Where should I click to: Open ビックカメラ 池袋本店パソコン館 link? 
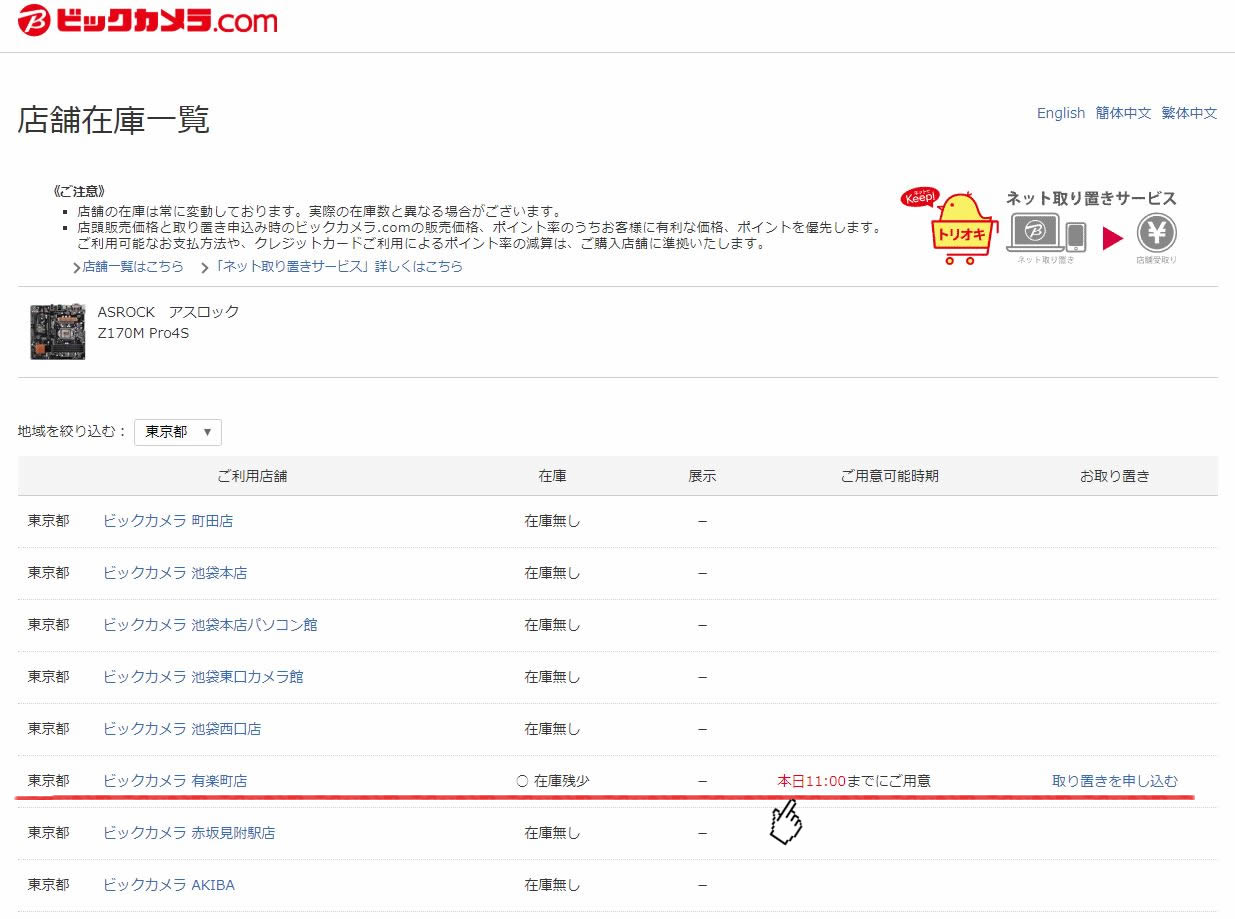click(x=210, y=625)
